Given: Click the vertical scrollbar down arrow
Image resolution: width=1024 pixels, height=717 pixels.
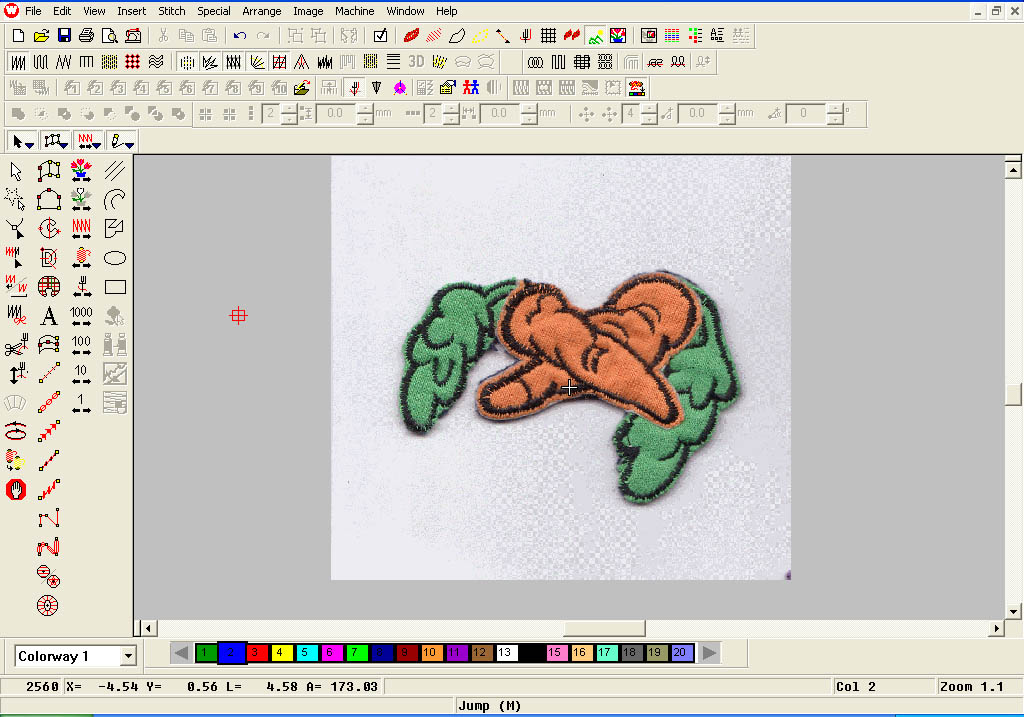Looking at the screenshot, I should pyautogui.click(x=1013, y=611).
